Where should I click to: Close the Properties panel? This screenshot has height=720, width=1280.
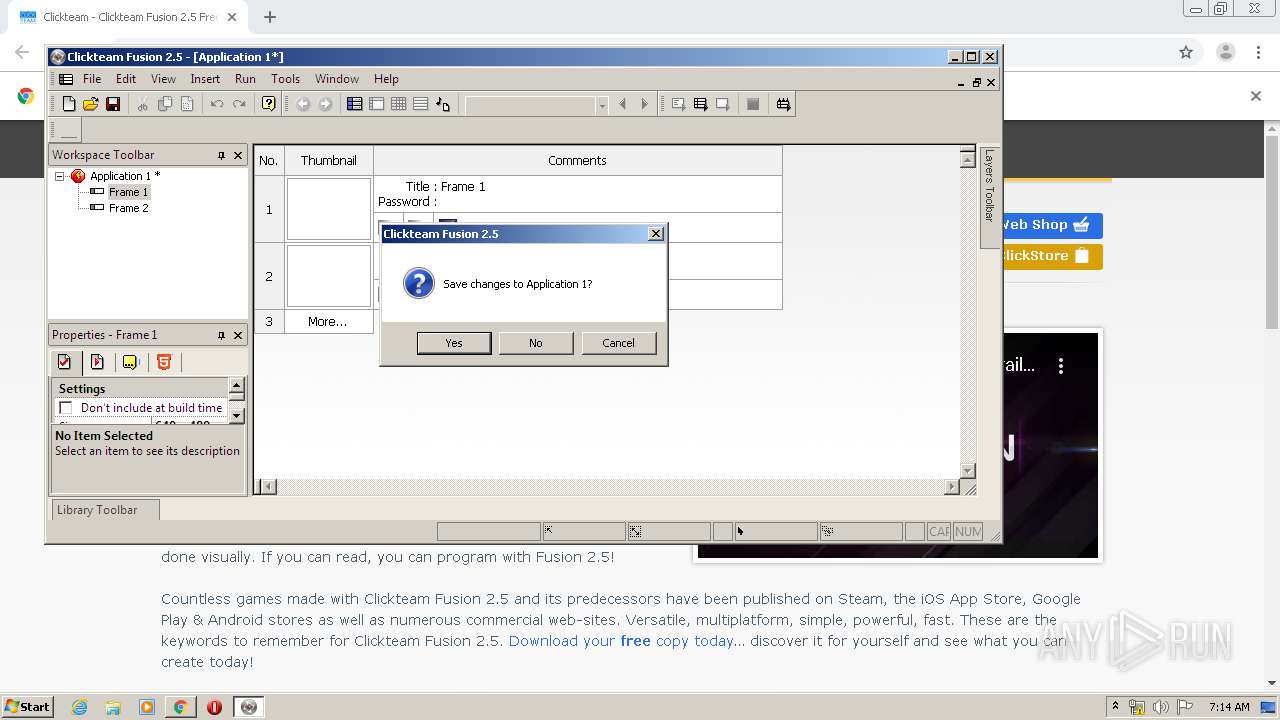point(238,335)
